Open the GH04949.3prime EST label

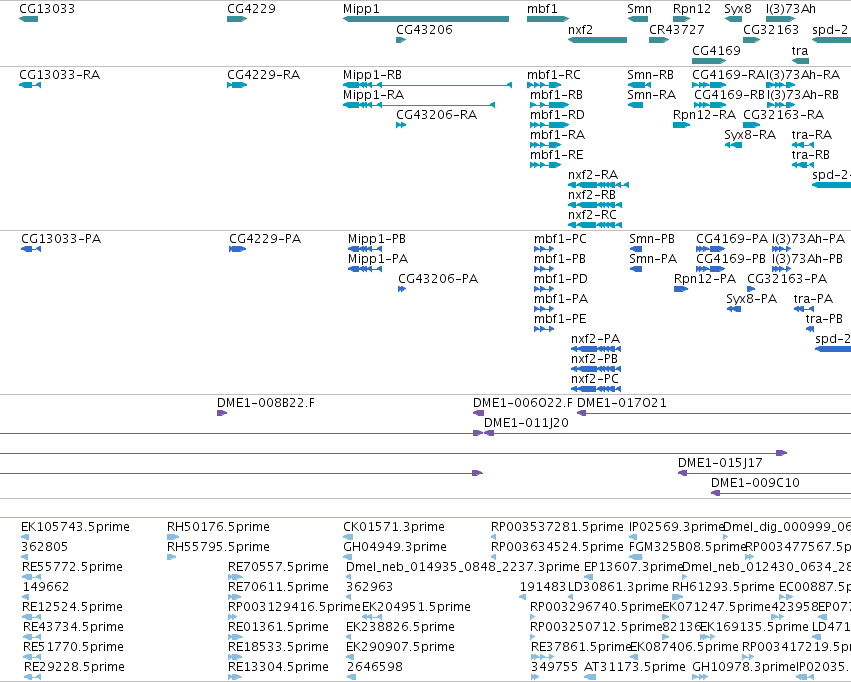click(x=395, y=547)
